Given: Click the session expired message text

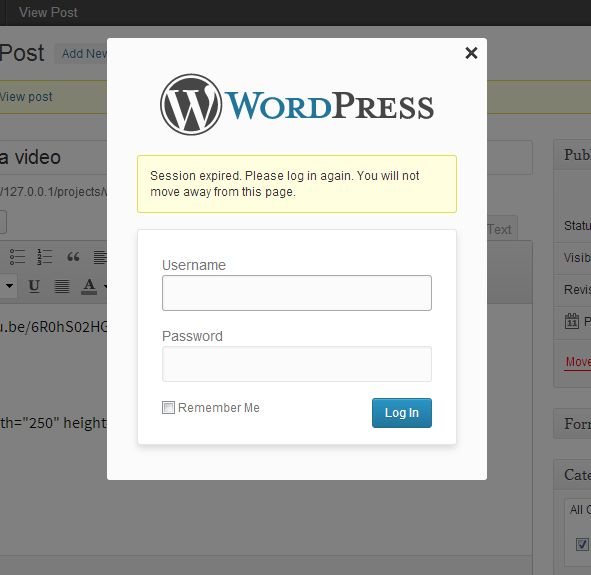Looking at the screenshot, I should click(x=285, y=184).
